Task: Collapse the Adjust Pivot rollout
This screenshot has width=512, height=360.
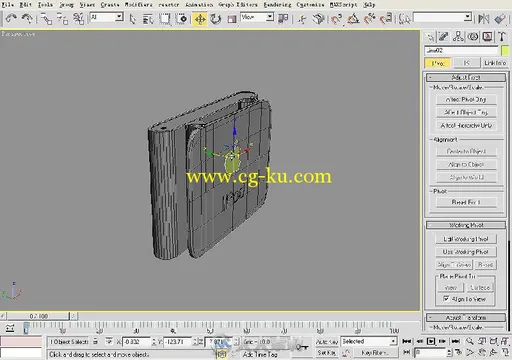Action: coord(466,77)
